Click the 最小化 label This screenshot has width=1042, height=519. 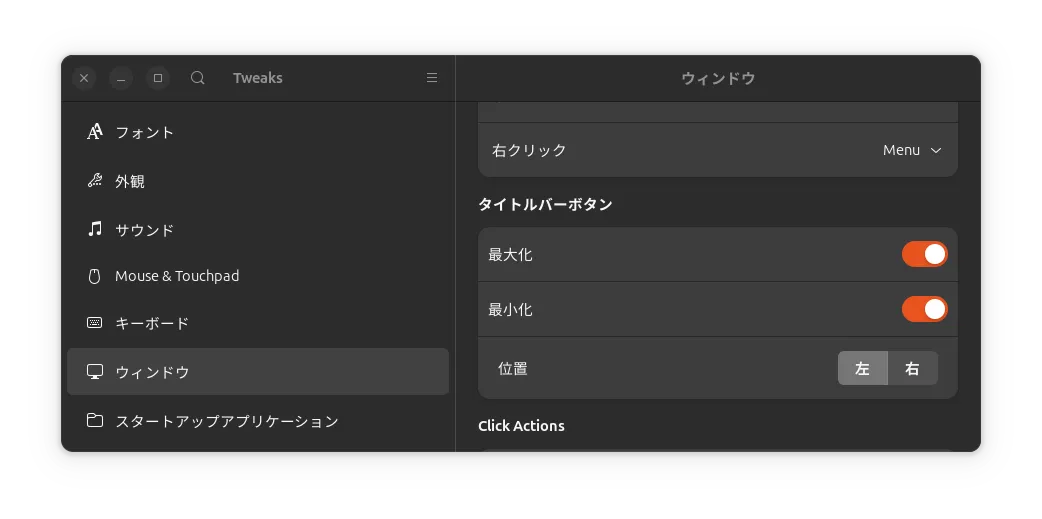[510, 310]
